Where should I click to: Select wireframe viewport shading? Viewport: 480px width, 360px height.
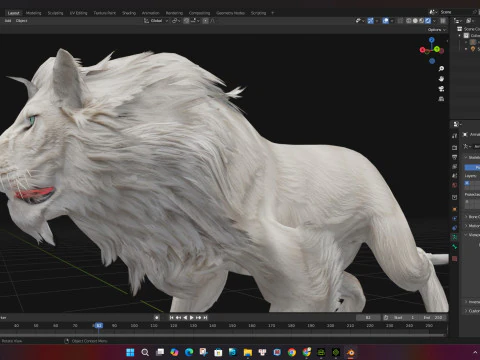409,21
